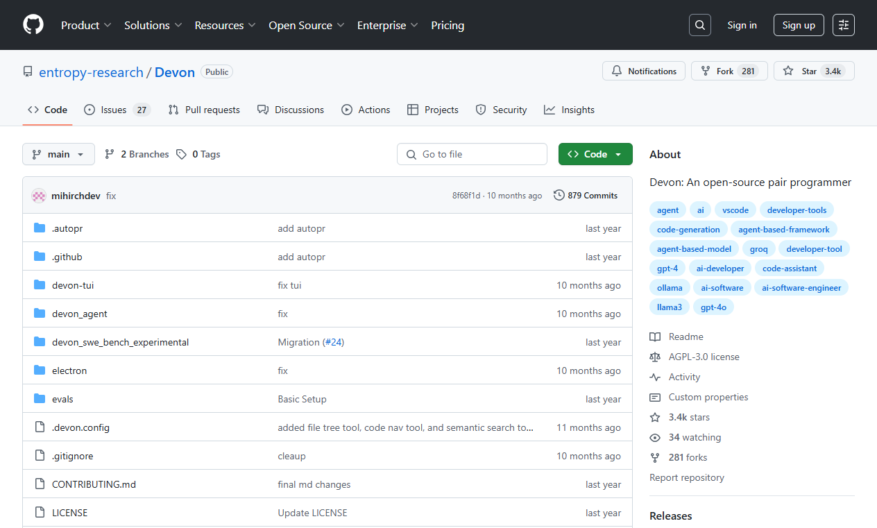Open the devon_agent folder icon

pyautogui.click(x=39, y=313)
